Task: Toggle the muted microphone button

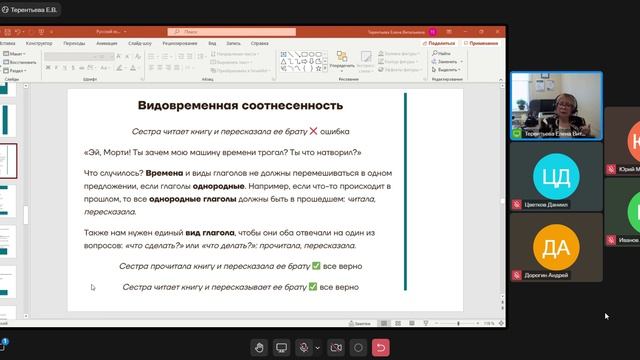Action: [x=304, y=348]
